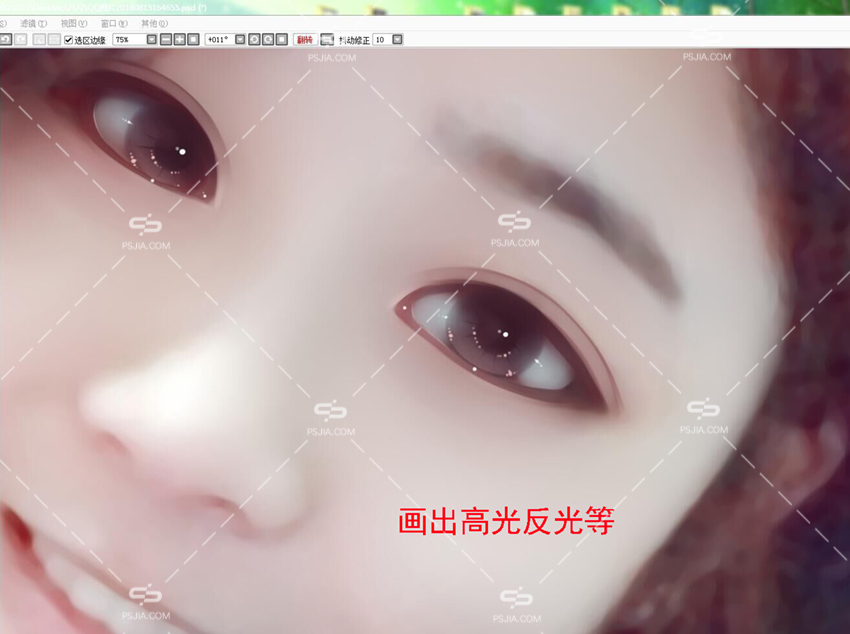The height and width of the screenshot is (634, 850).
Task: Rotate canvas counterclockwise icon
Action: [x=254, y=40]
